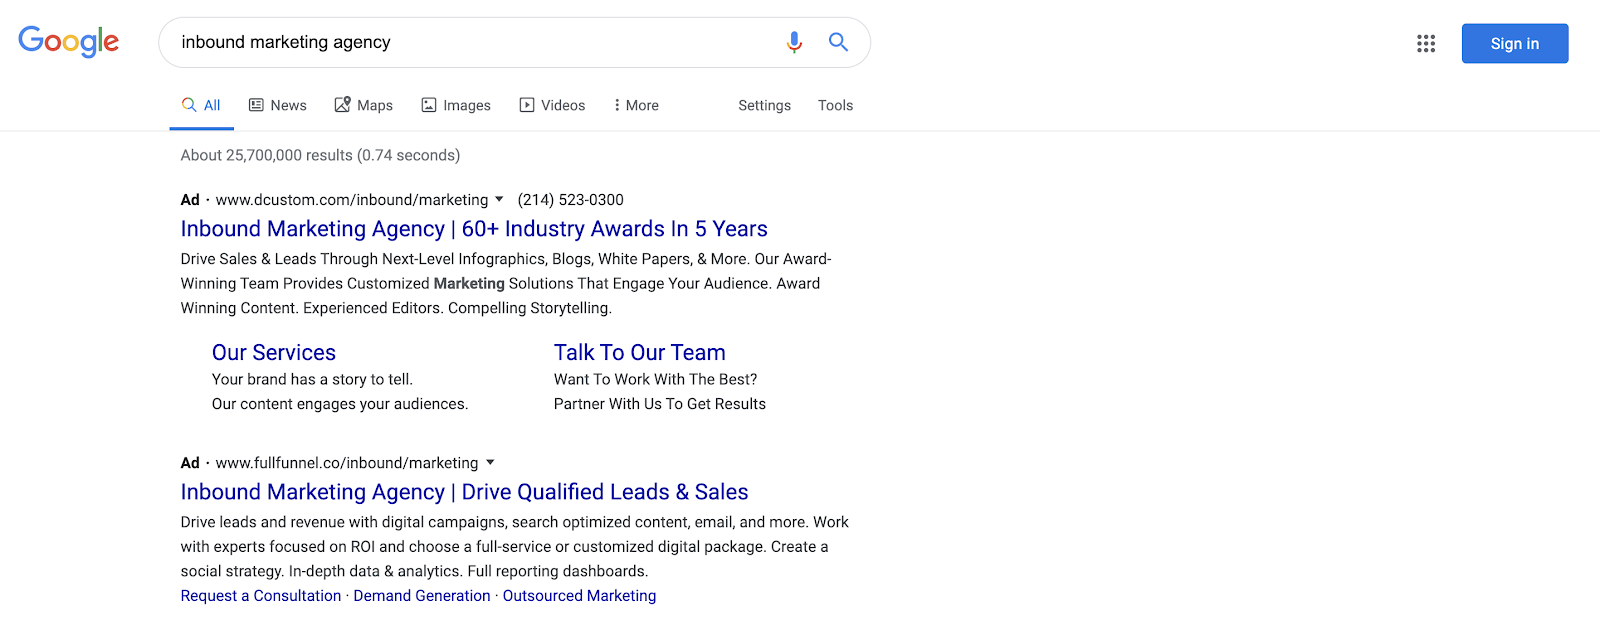Click the Sign in button

[1515, 43]
